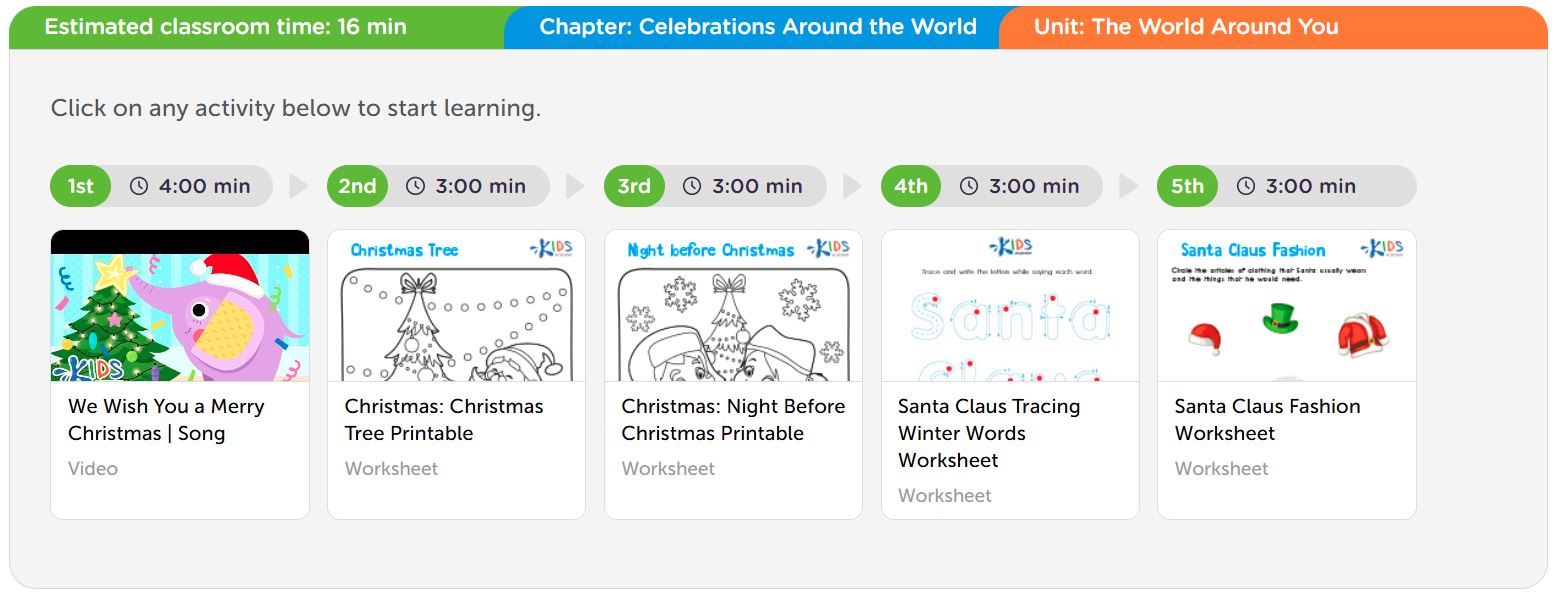Open the Chapter: Celebrations Around the World tab
The image size is (1556, 595).
pyautogui.click(x=757, y=27)
